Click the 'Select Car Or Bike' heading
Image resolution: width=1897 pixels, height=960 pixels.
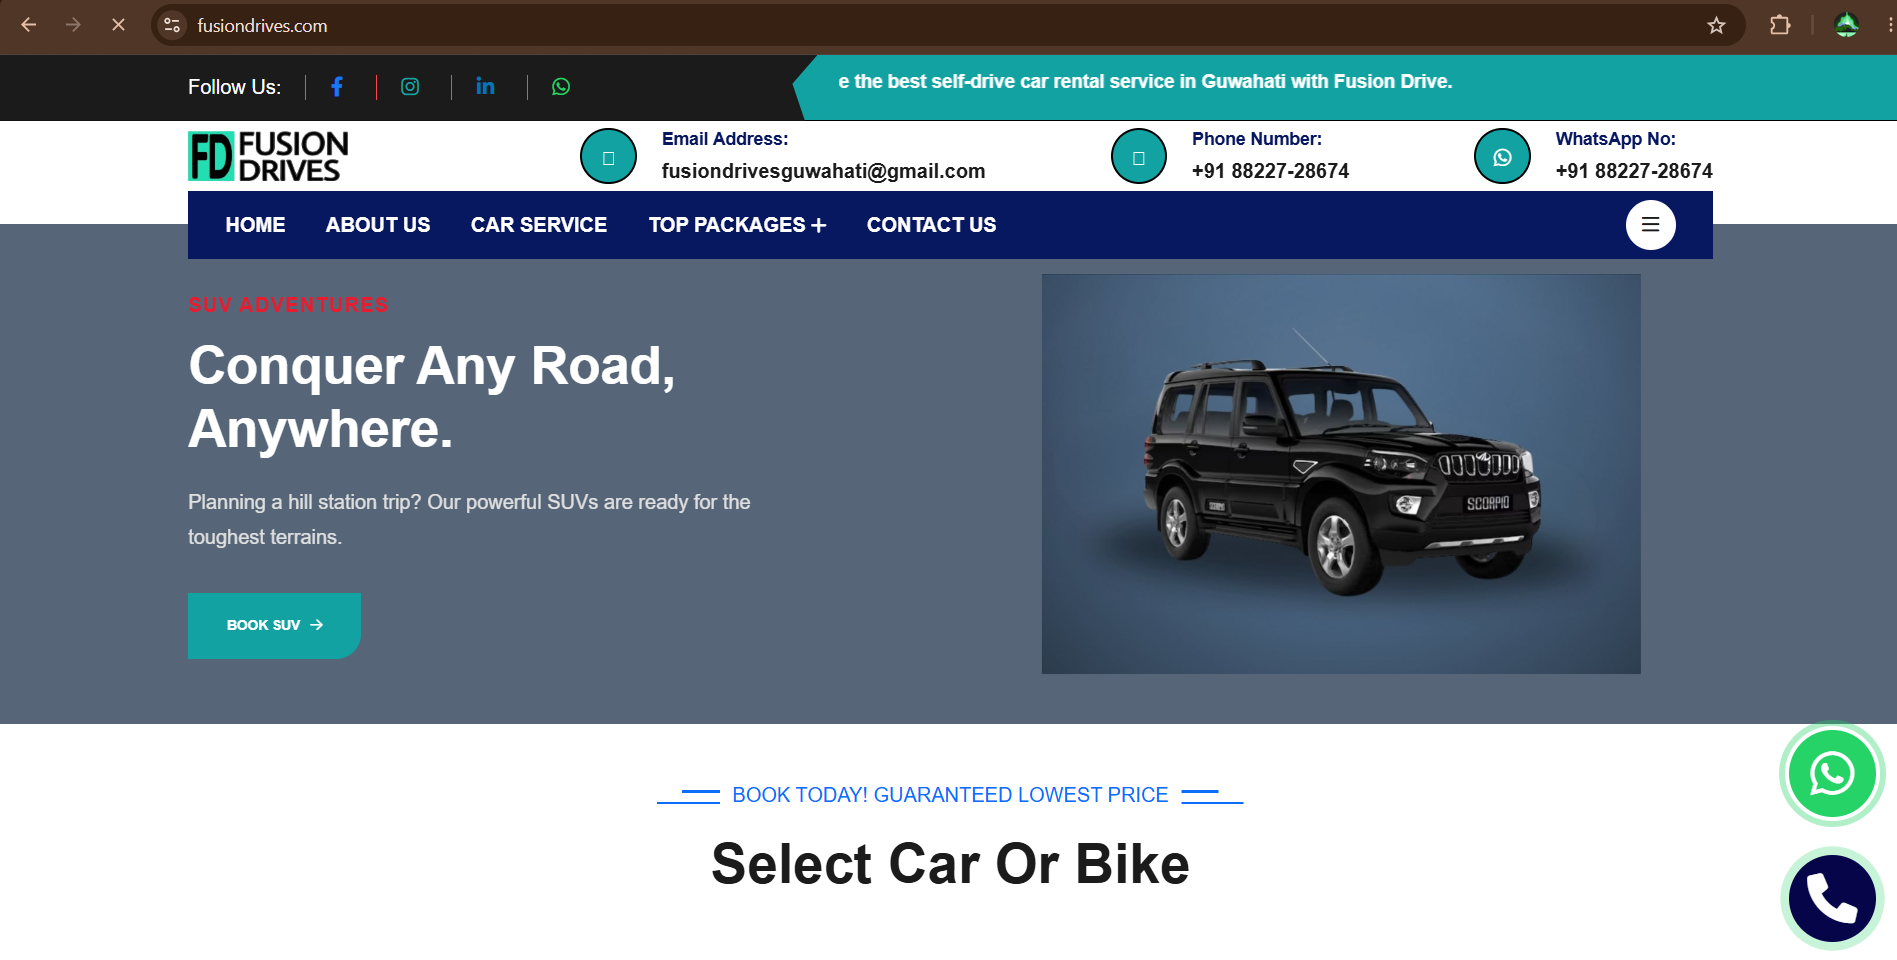point(950,864)
